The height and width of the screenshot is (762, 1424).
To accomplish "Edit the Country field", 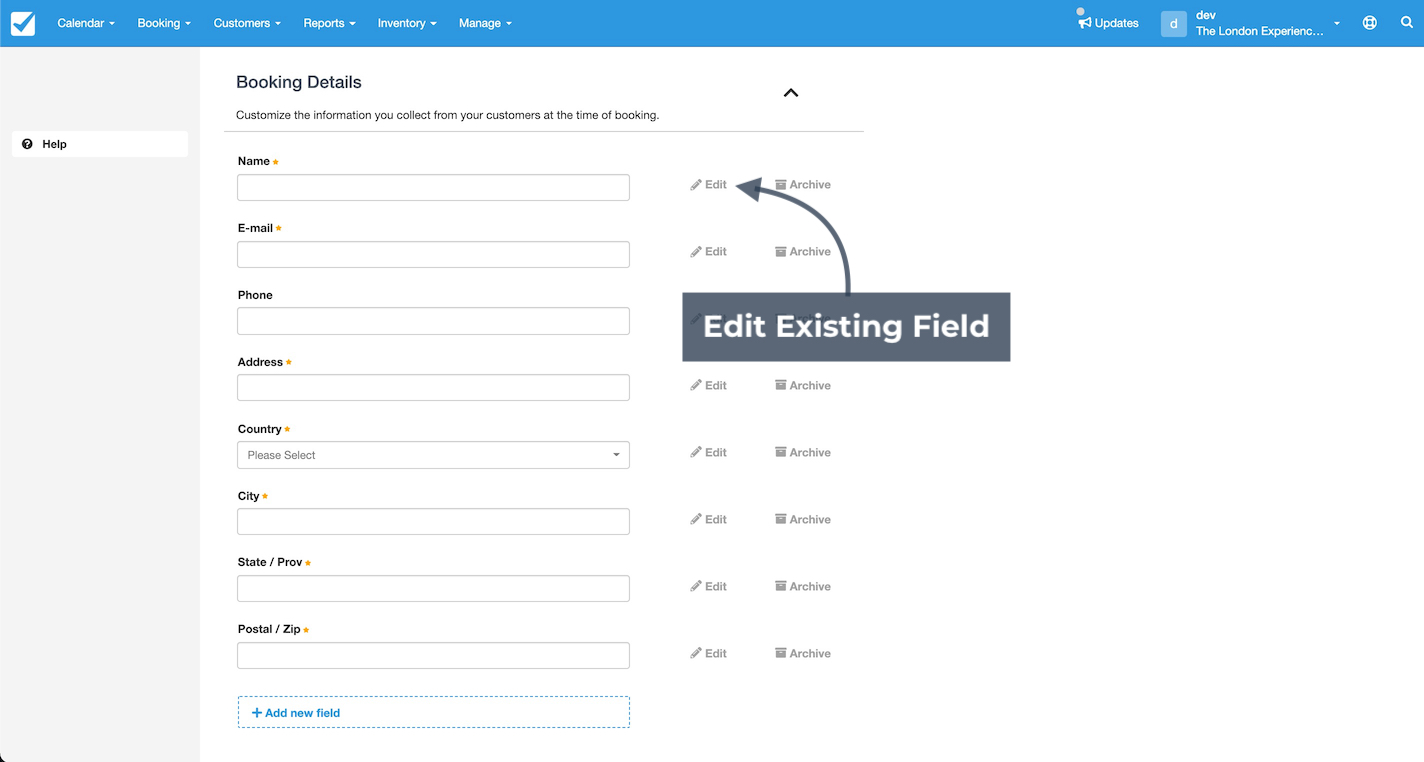I will click(708, 453).
